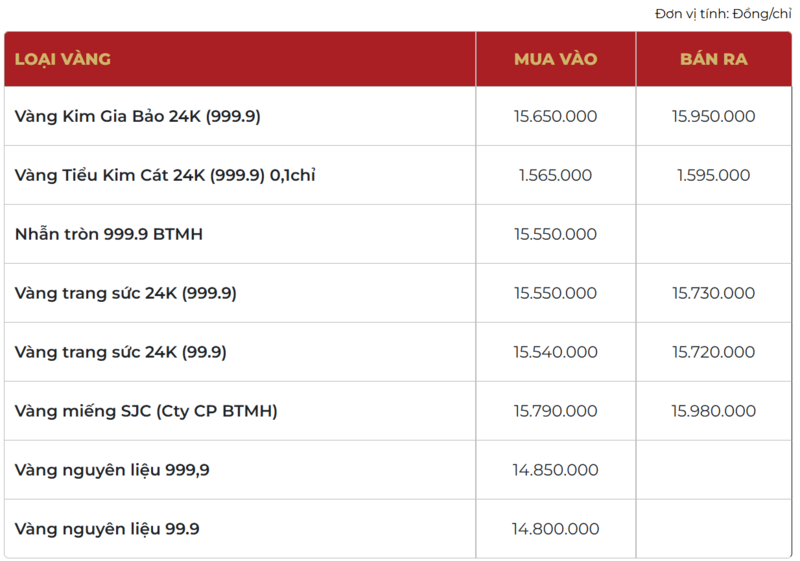Click Nhẫn tròn's 15.550.000 buy price
The height and width of the screenshot is (561, 800).
[x=555, y=234]
